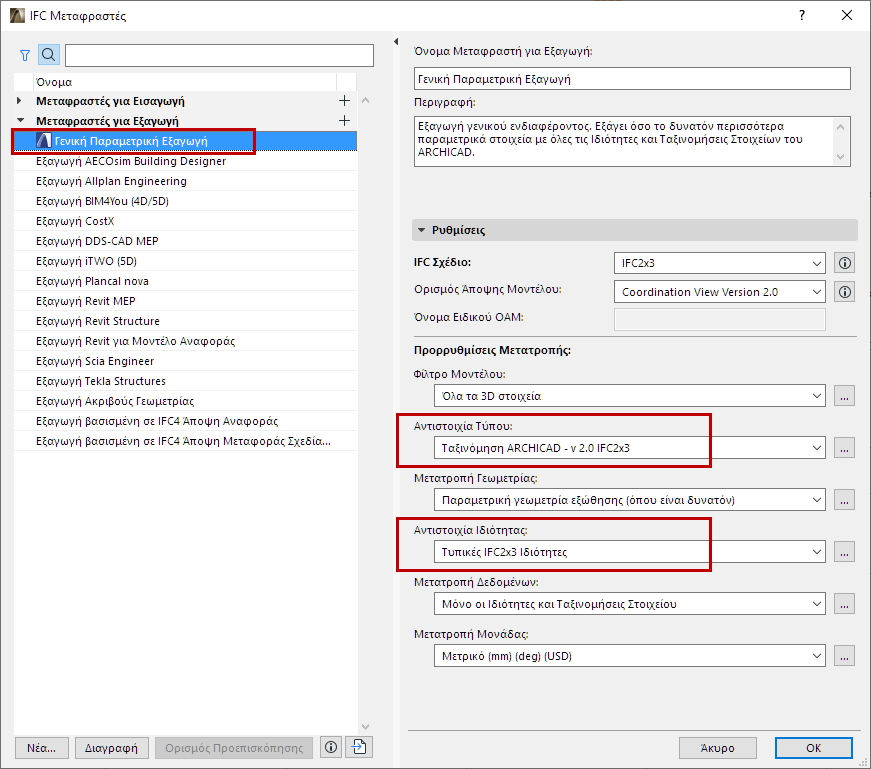Image resolution: width=871 pixels, height=769 pixels.
Task: Open Όλα τα 3D στοιχεία dropdown
Action: [x=629, y=396]
